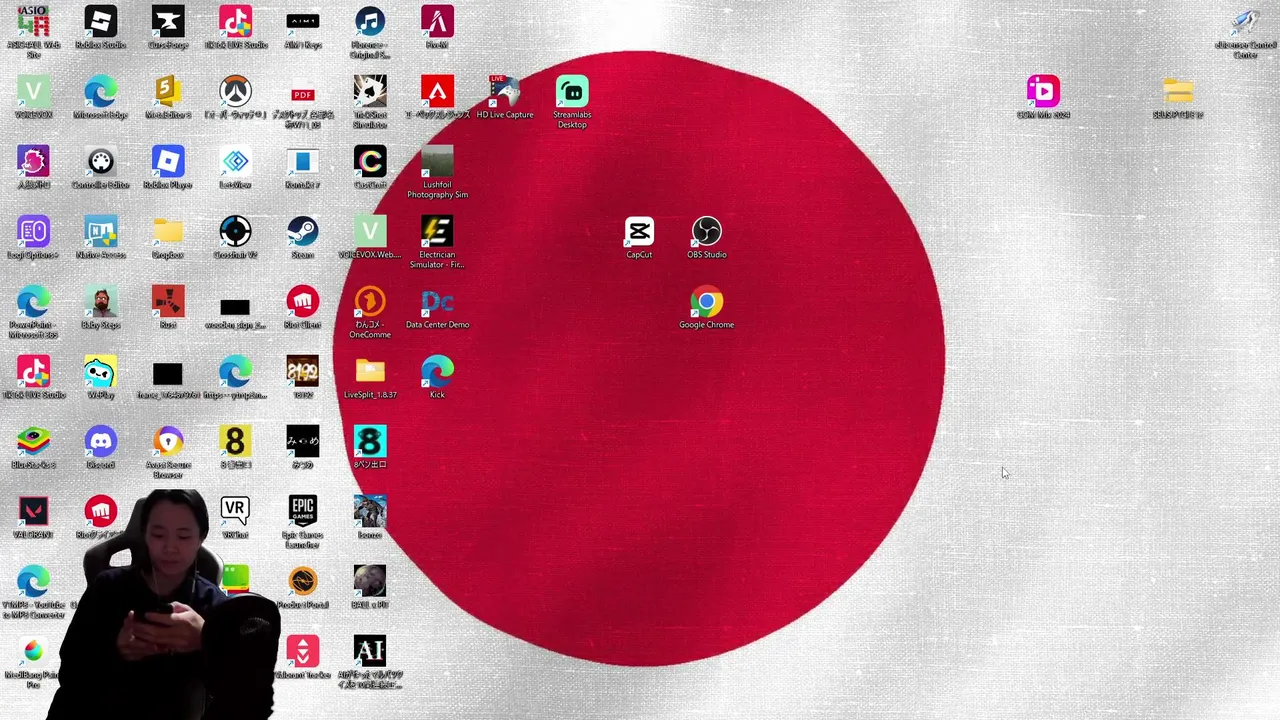Launch Avast Secure Browser icon
Screen dimensions: 1280x720
coord(168,442)
